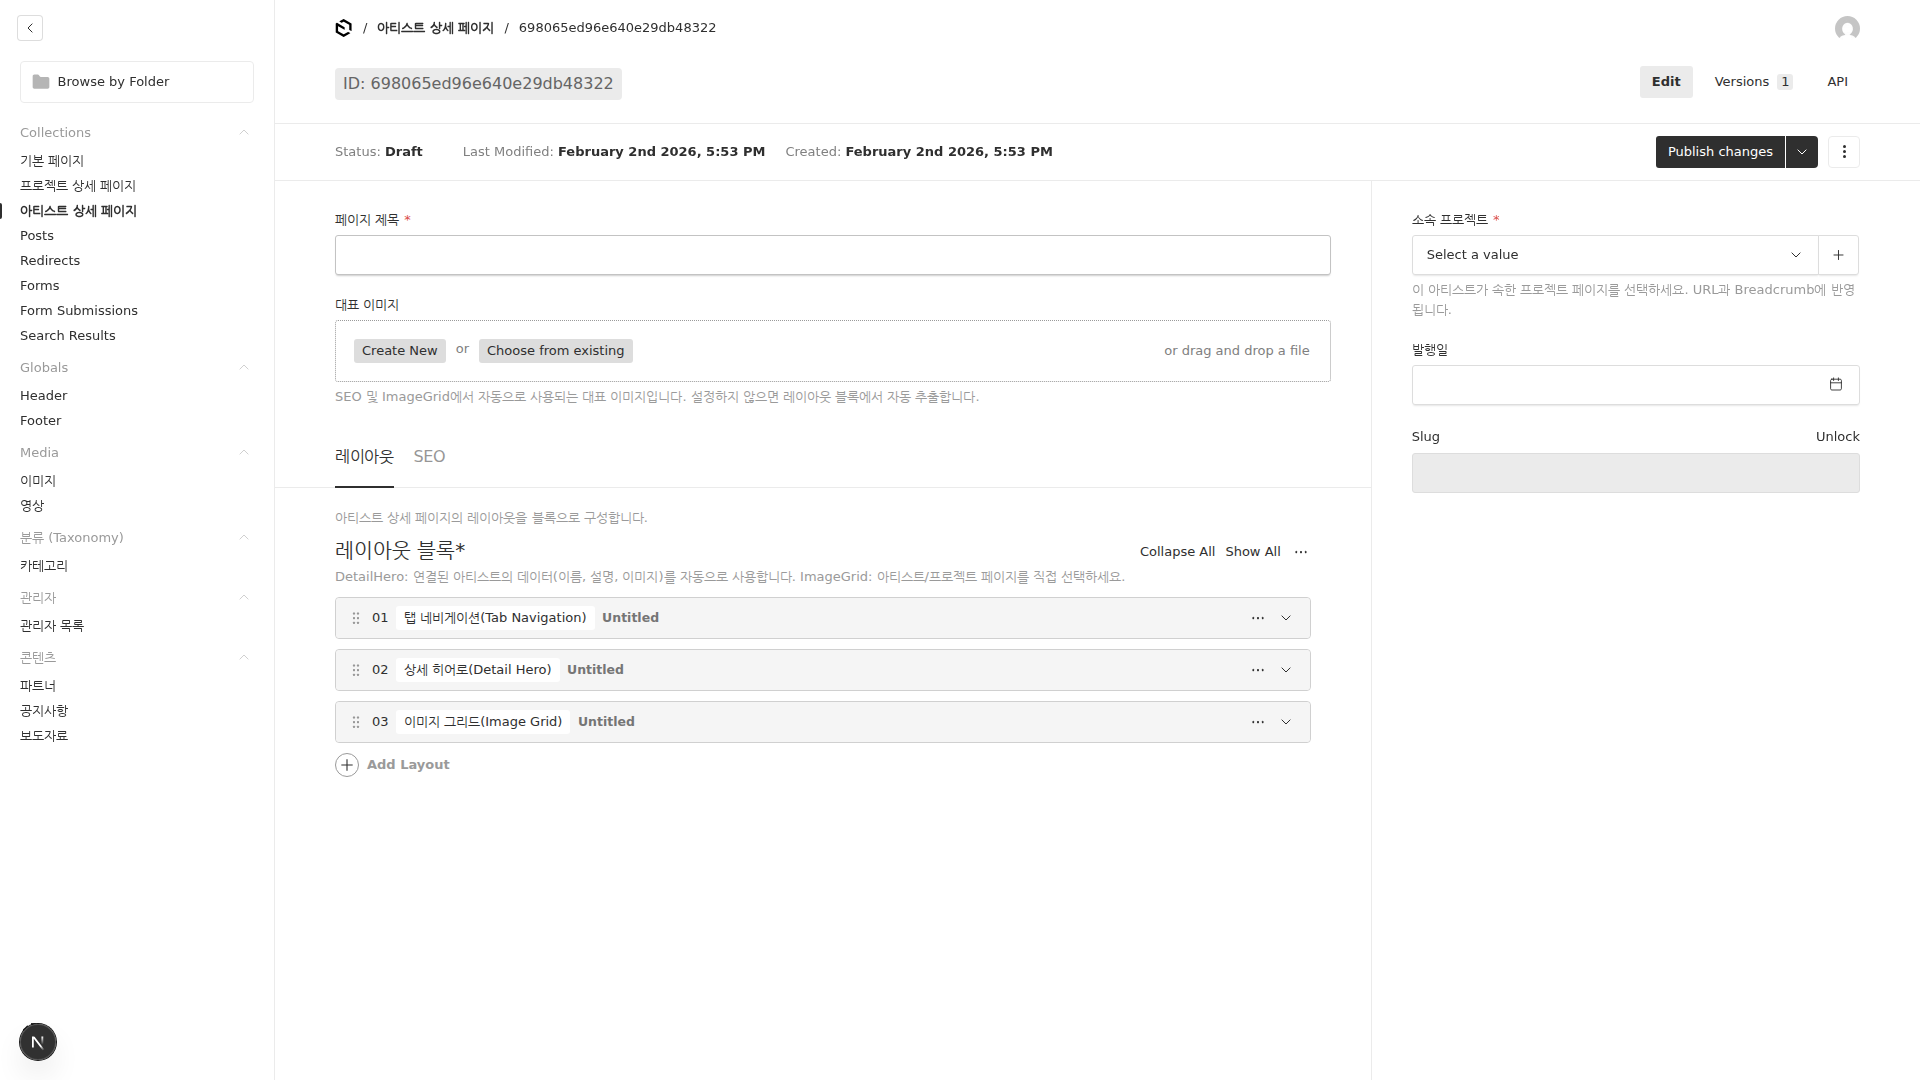Switch to the SEO tab
This screenshot has height=1080, width=1920.
(x=429, y=457)
